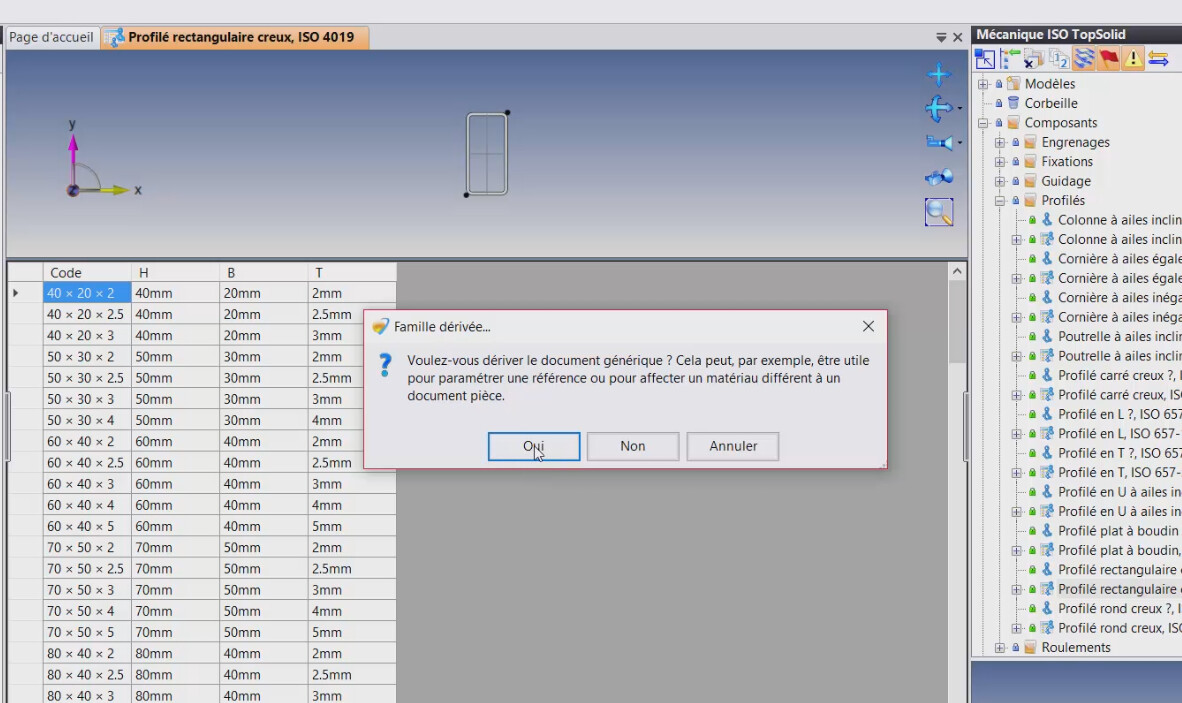This screenshot has height=703, width=1182.
Task: Click the perspective camera icon above the magnifier
Action: click(939, 178)
